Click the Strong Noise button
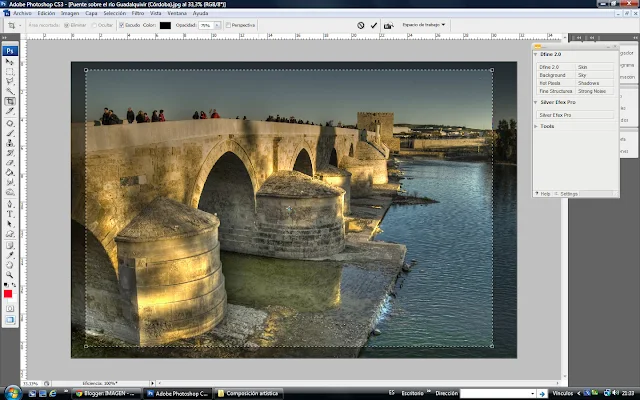 pyautogui.click(x=595, y=91)
